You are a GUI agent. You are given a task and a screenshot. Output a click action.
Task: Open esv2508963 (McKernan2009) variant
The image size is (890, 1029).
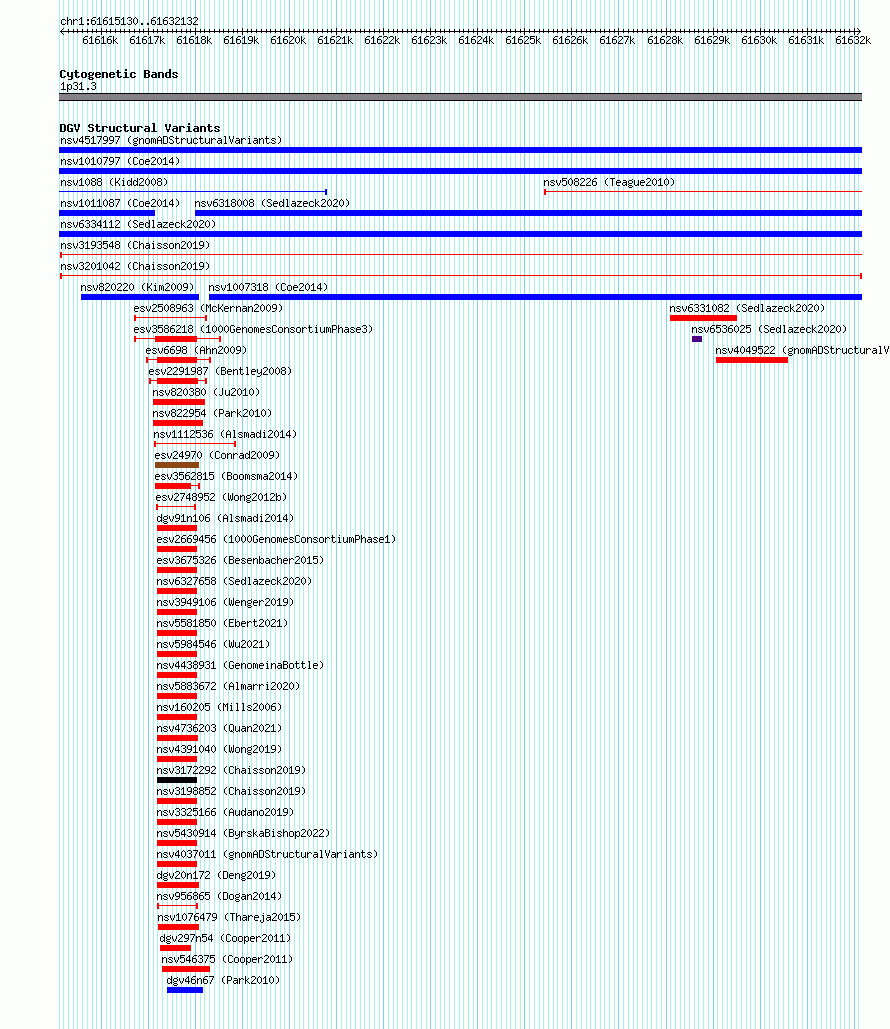pyautogui.click(x=208, y=308)
